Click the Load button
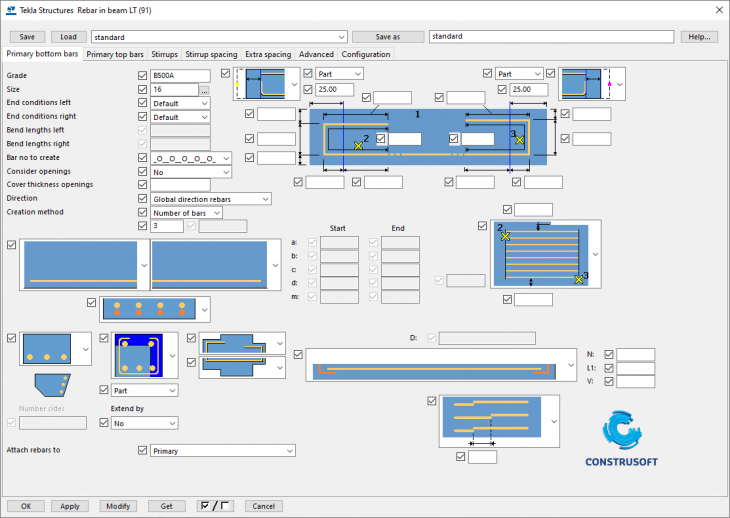 [x=68, y=37]
